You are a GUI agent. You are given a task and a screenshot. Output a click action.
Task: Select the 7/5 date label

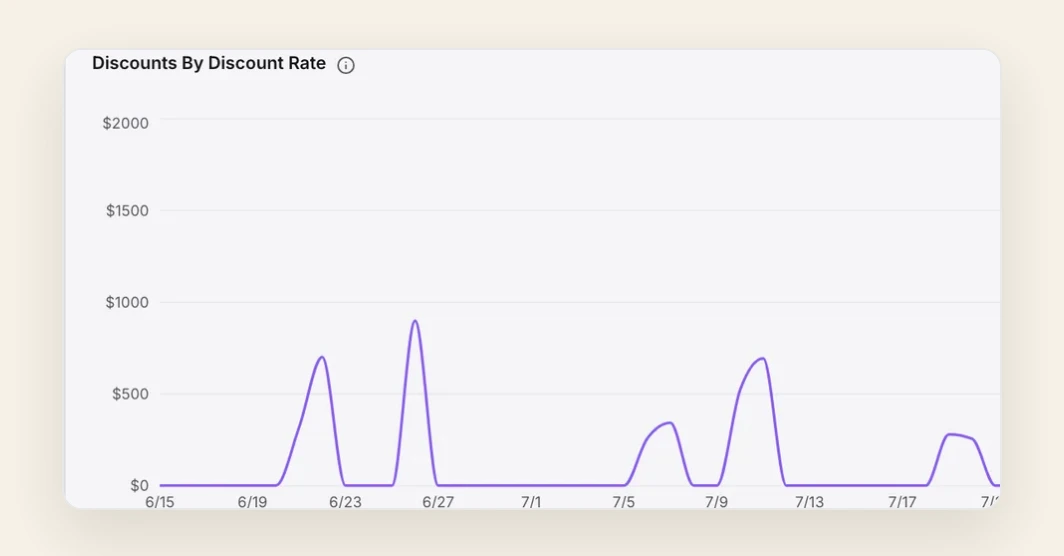pos(624,502)
